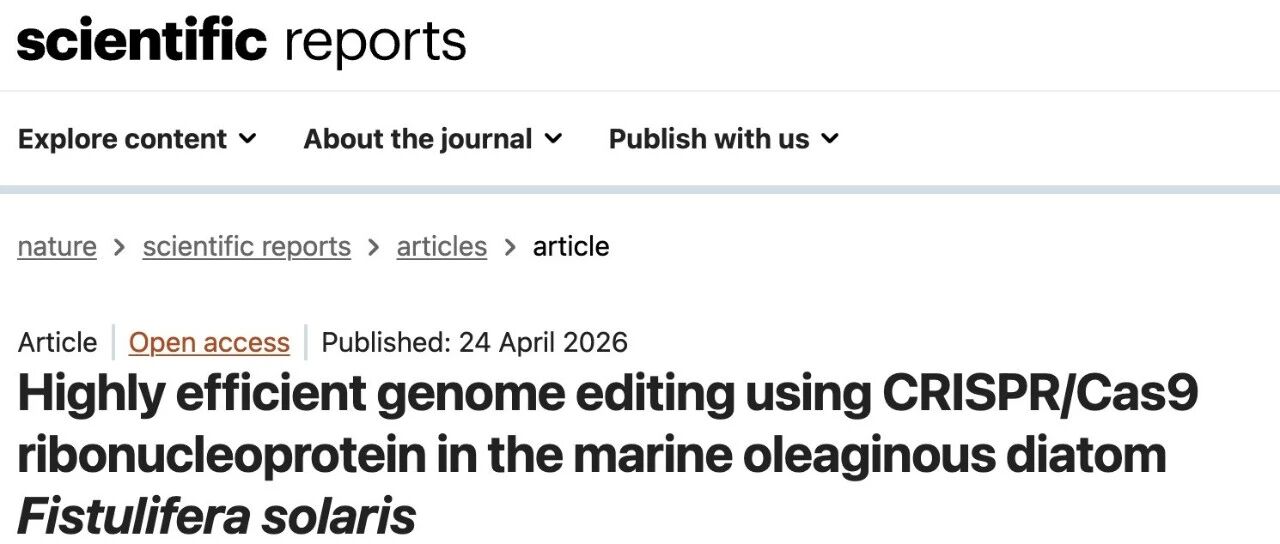Open the Explore content menu label
This screenshot has width=1280, height=544.
(122, 139)
